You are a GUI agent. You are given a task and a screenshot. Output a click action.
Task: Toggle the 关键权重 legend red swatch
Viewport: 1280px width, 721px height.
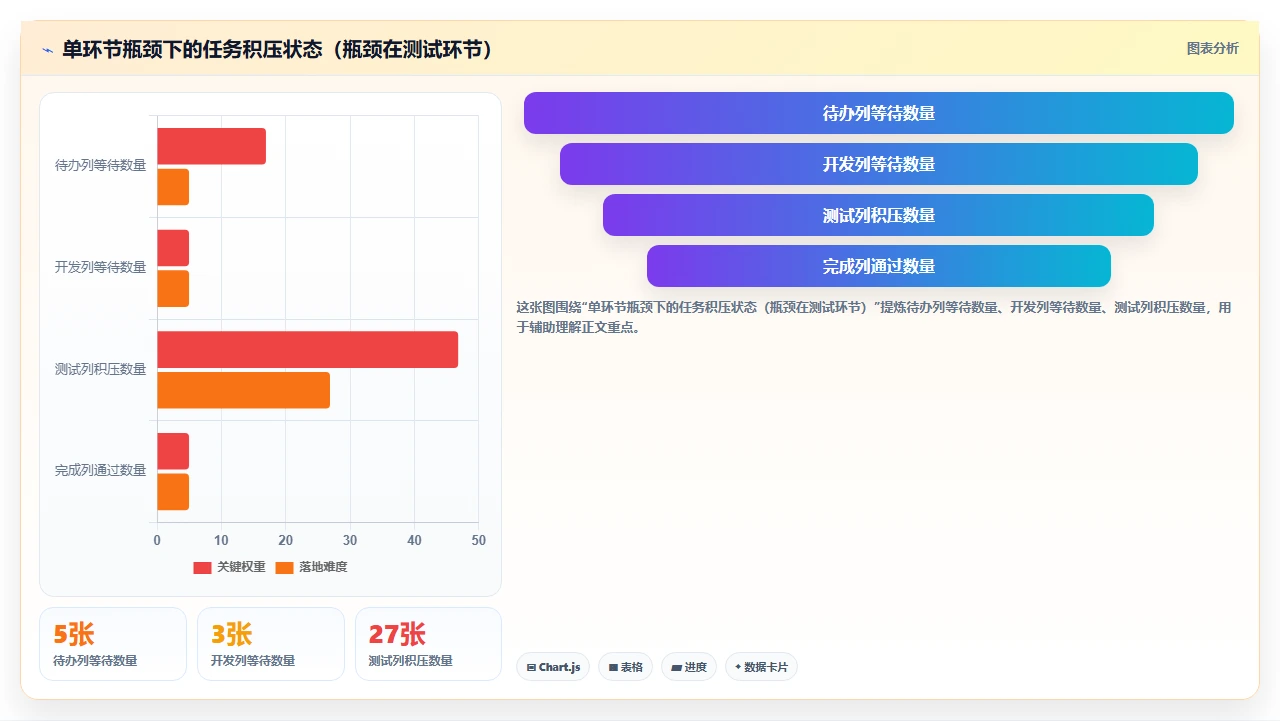click(202, 568)
